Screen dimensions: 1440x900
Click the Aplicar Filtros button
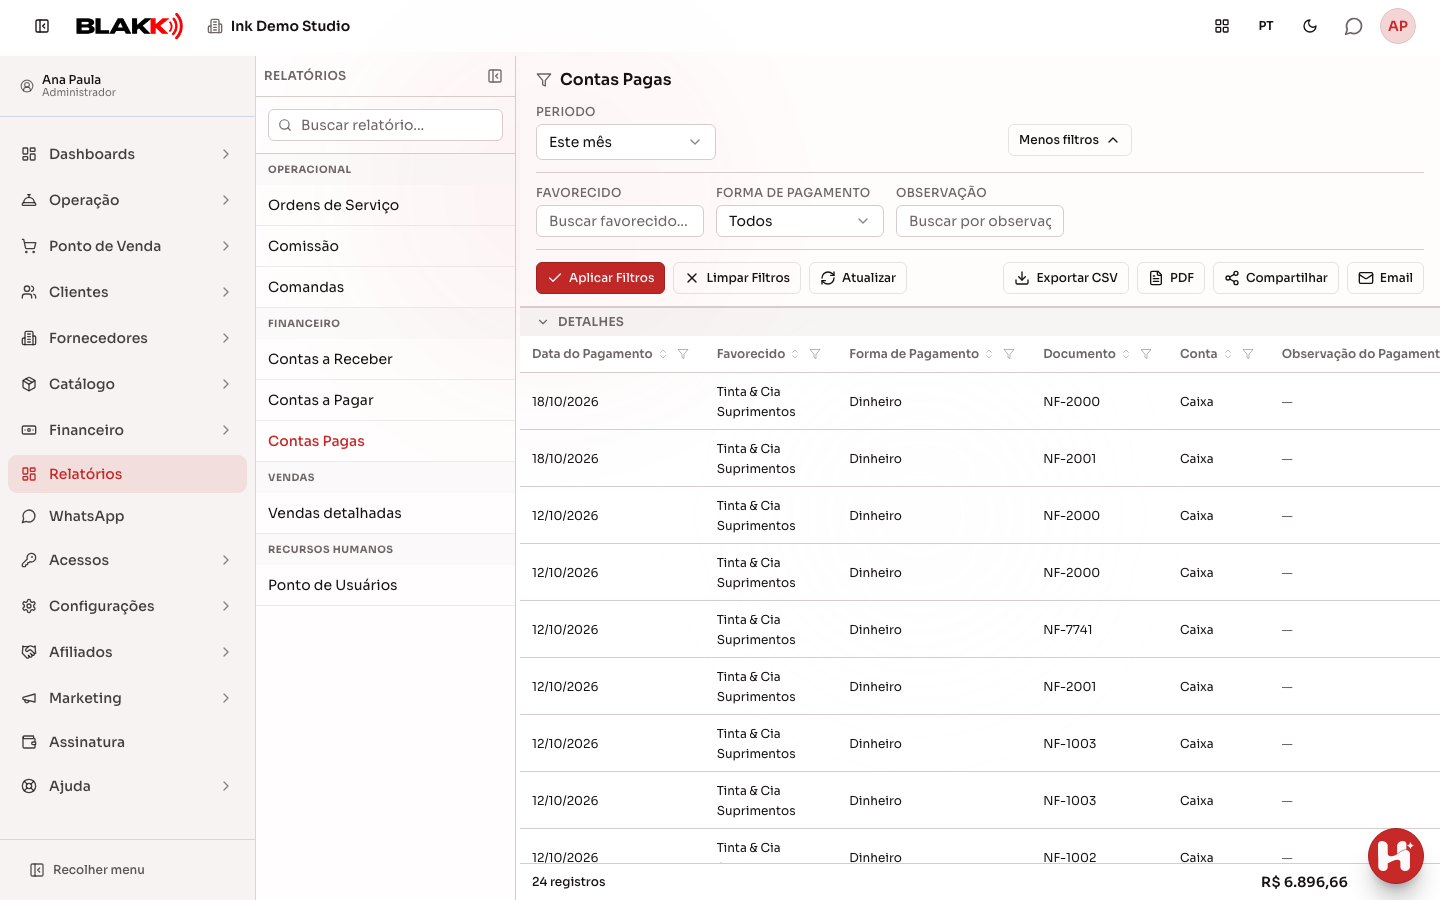[600, 278]
